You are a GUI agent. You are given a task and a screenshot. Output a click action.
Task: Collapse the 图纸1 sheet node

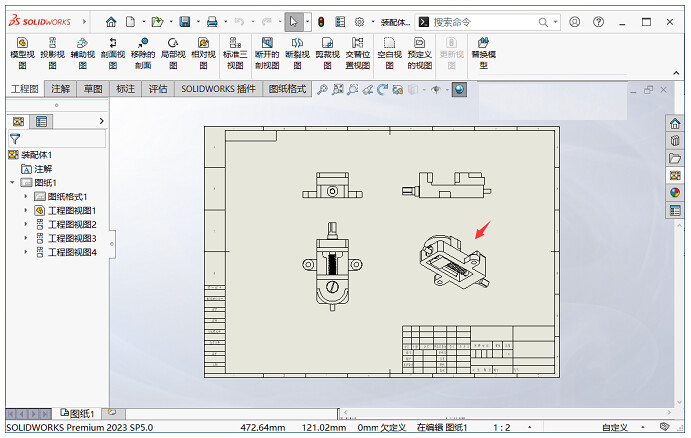pyautogui.click(x=12, y=183)
